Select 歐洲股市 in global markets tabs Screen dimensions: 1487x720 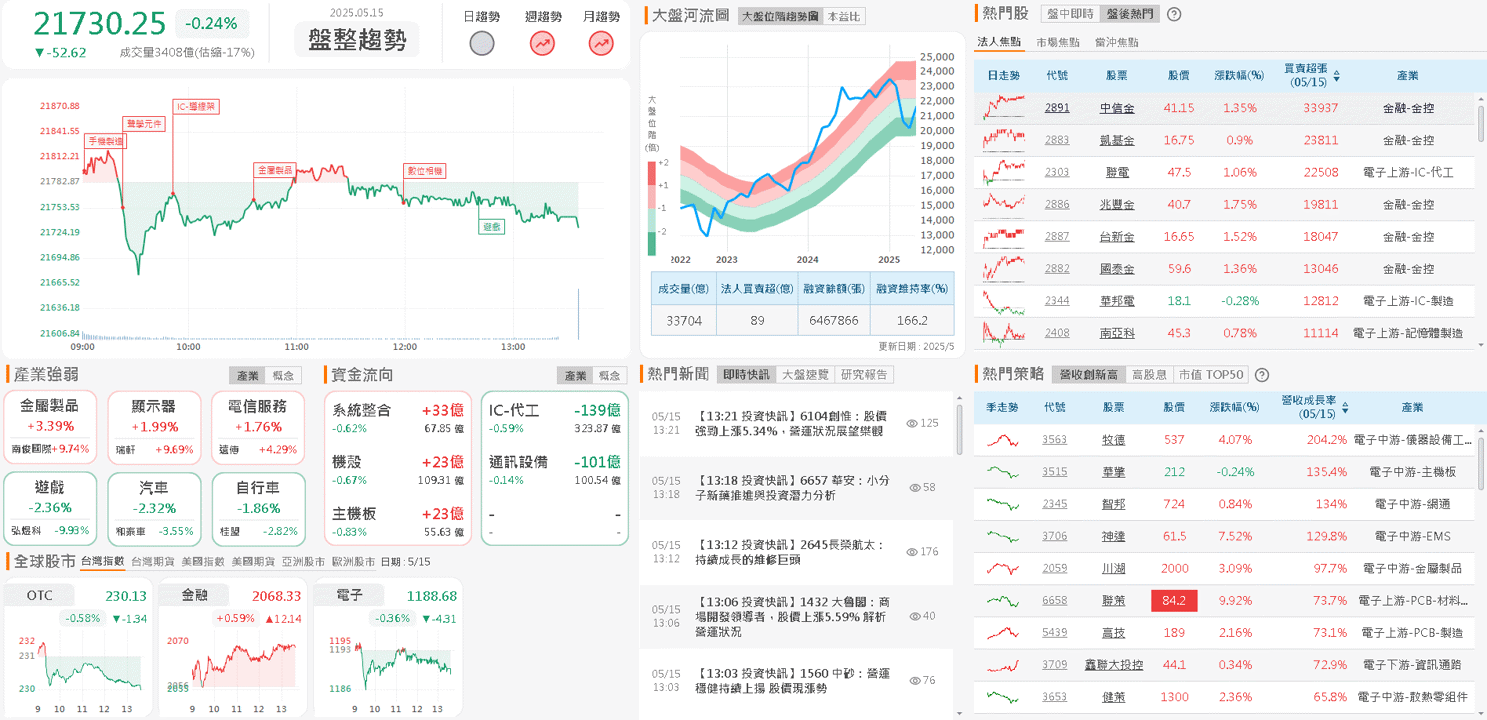353,562
